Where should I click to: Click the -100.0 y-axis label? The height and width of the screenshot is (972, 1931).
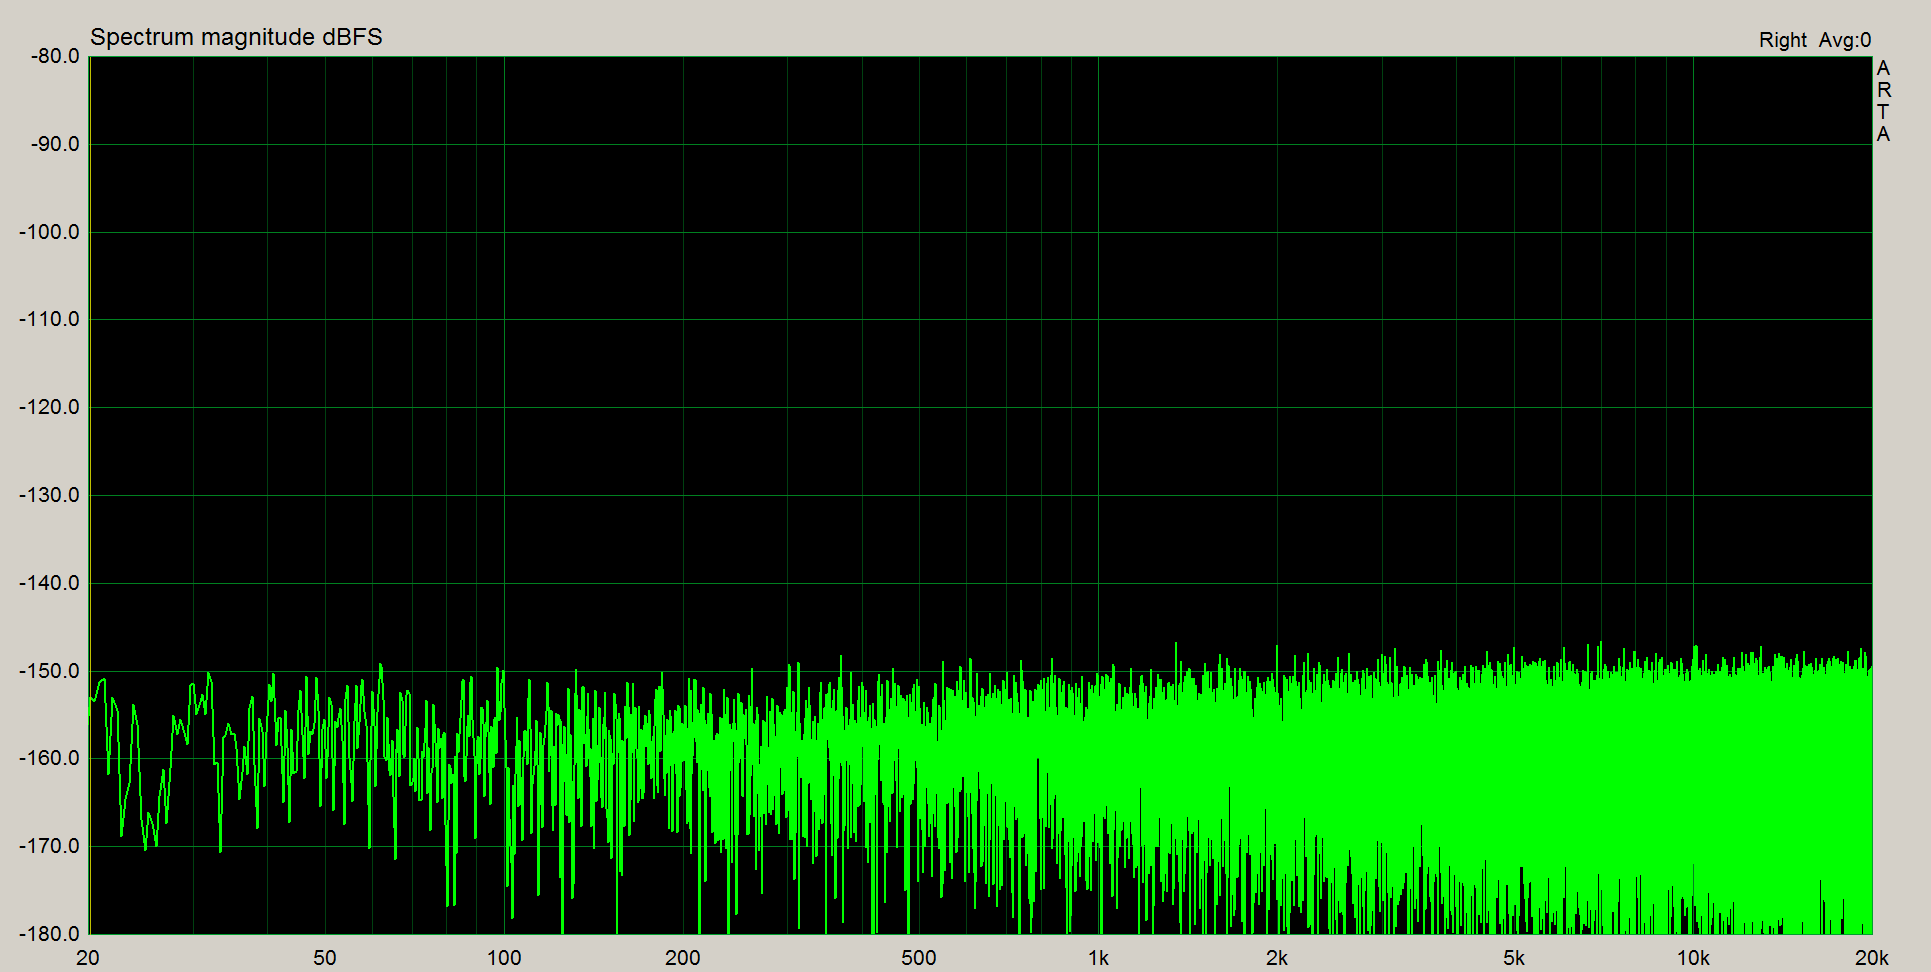click(x=49, y=232)
